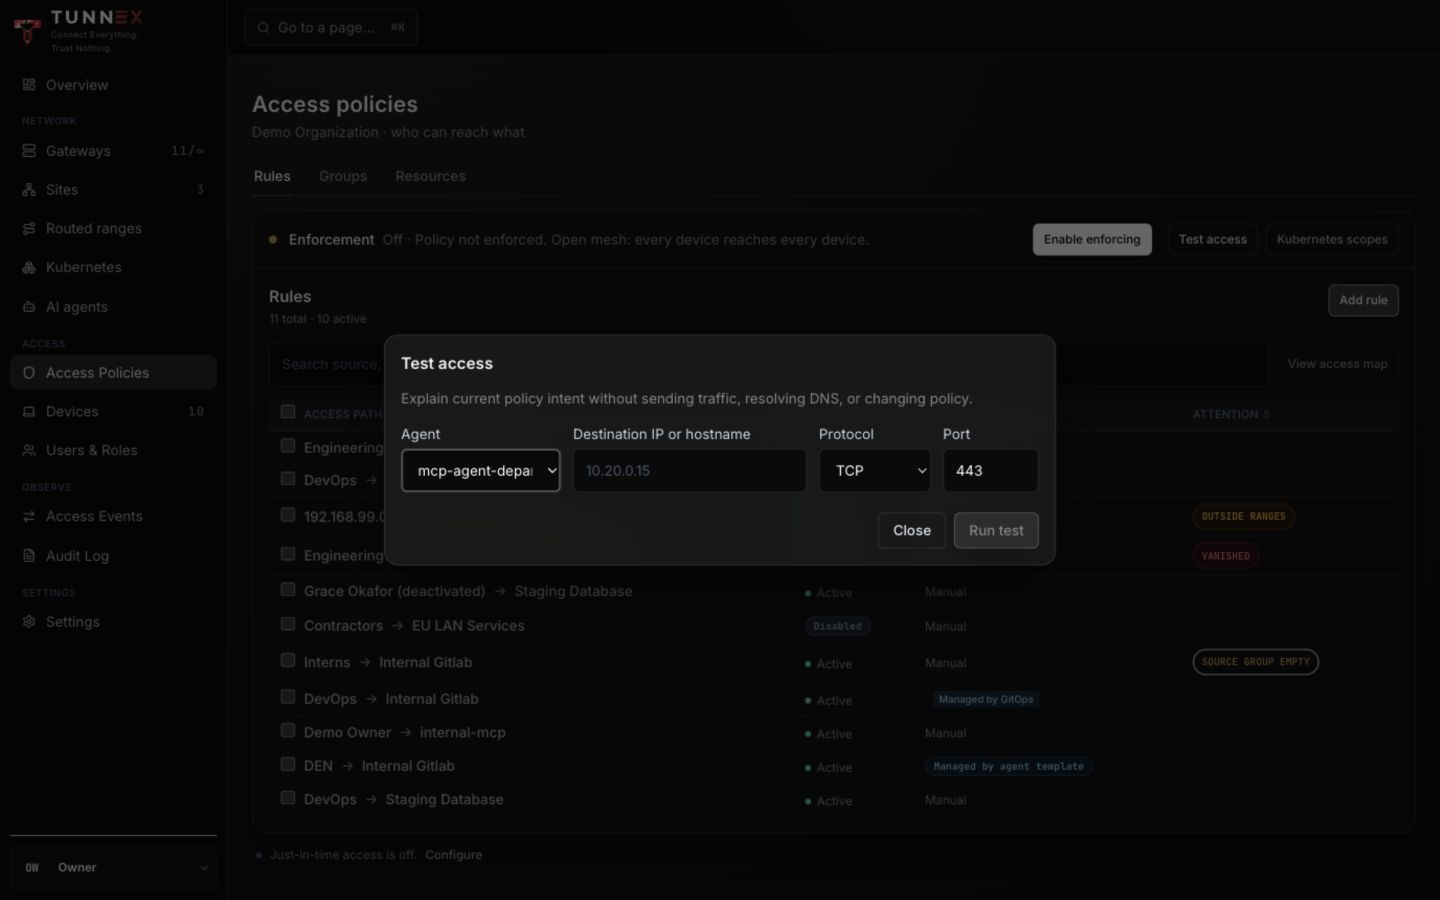Click the Gateways server icon
The height and width of the screenshot is (900, 1440).
click(29, 151)
